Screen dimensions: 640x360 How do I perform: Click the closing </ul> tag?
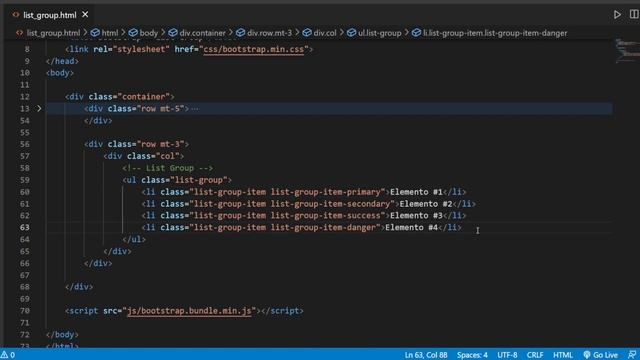point(134,239)
